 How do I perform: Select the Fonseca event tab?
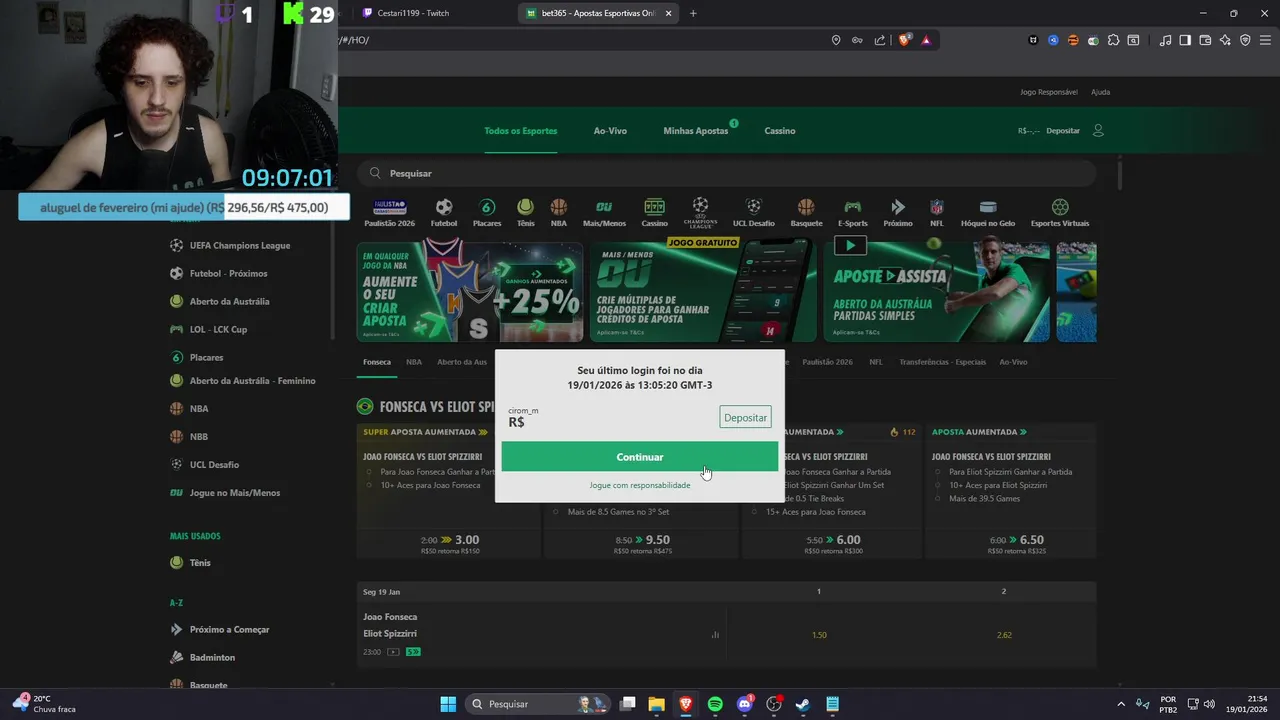tap(377, 362)
